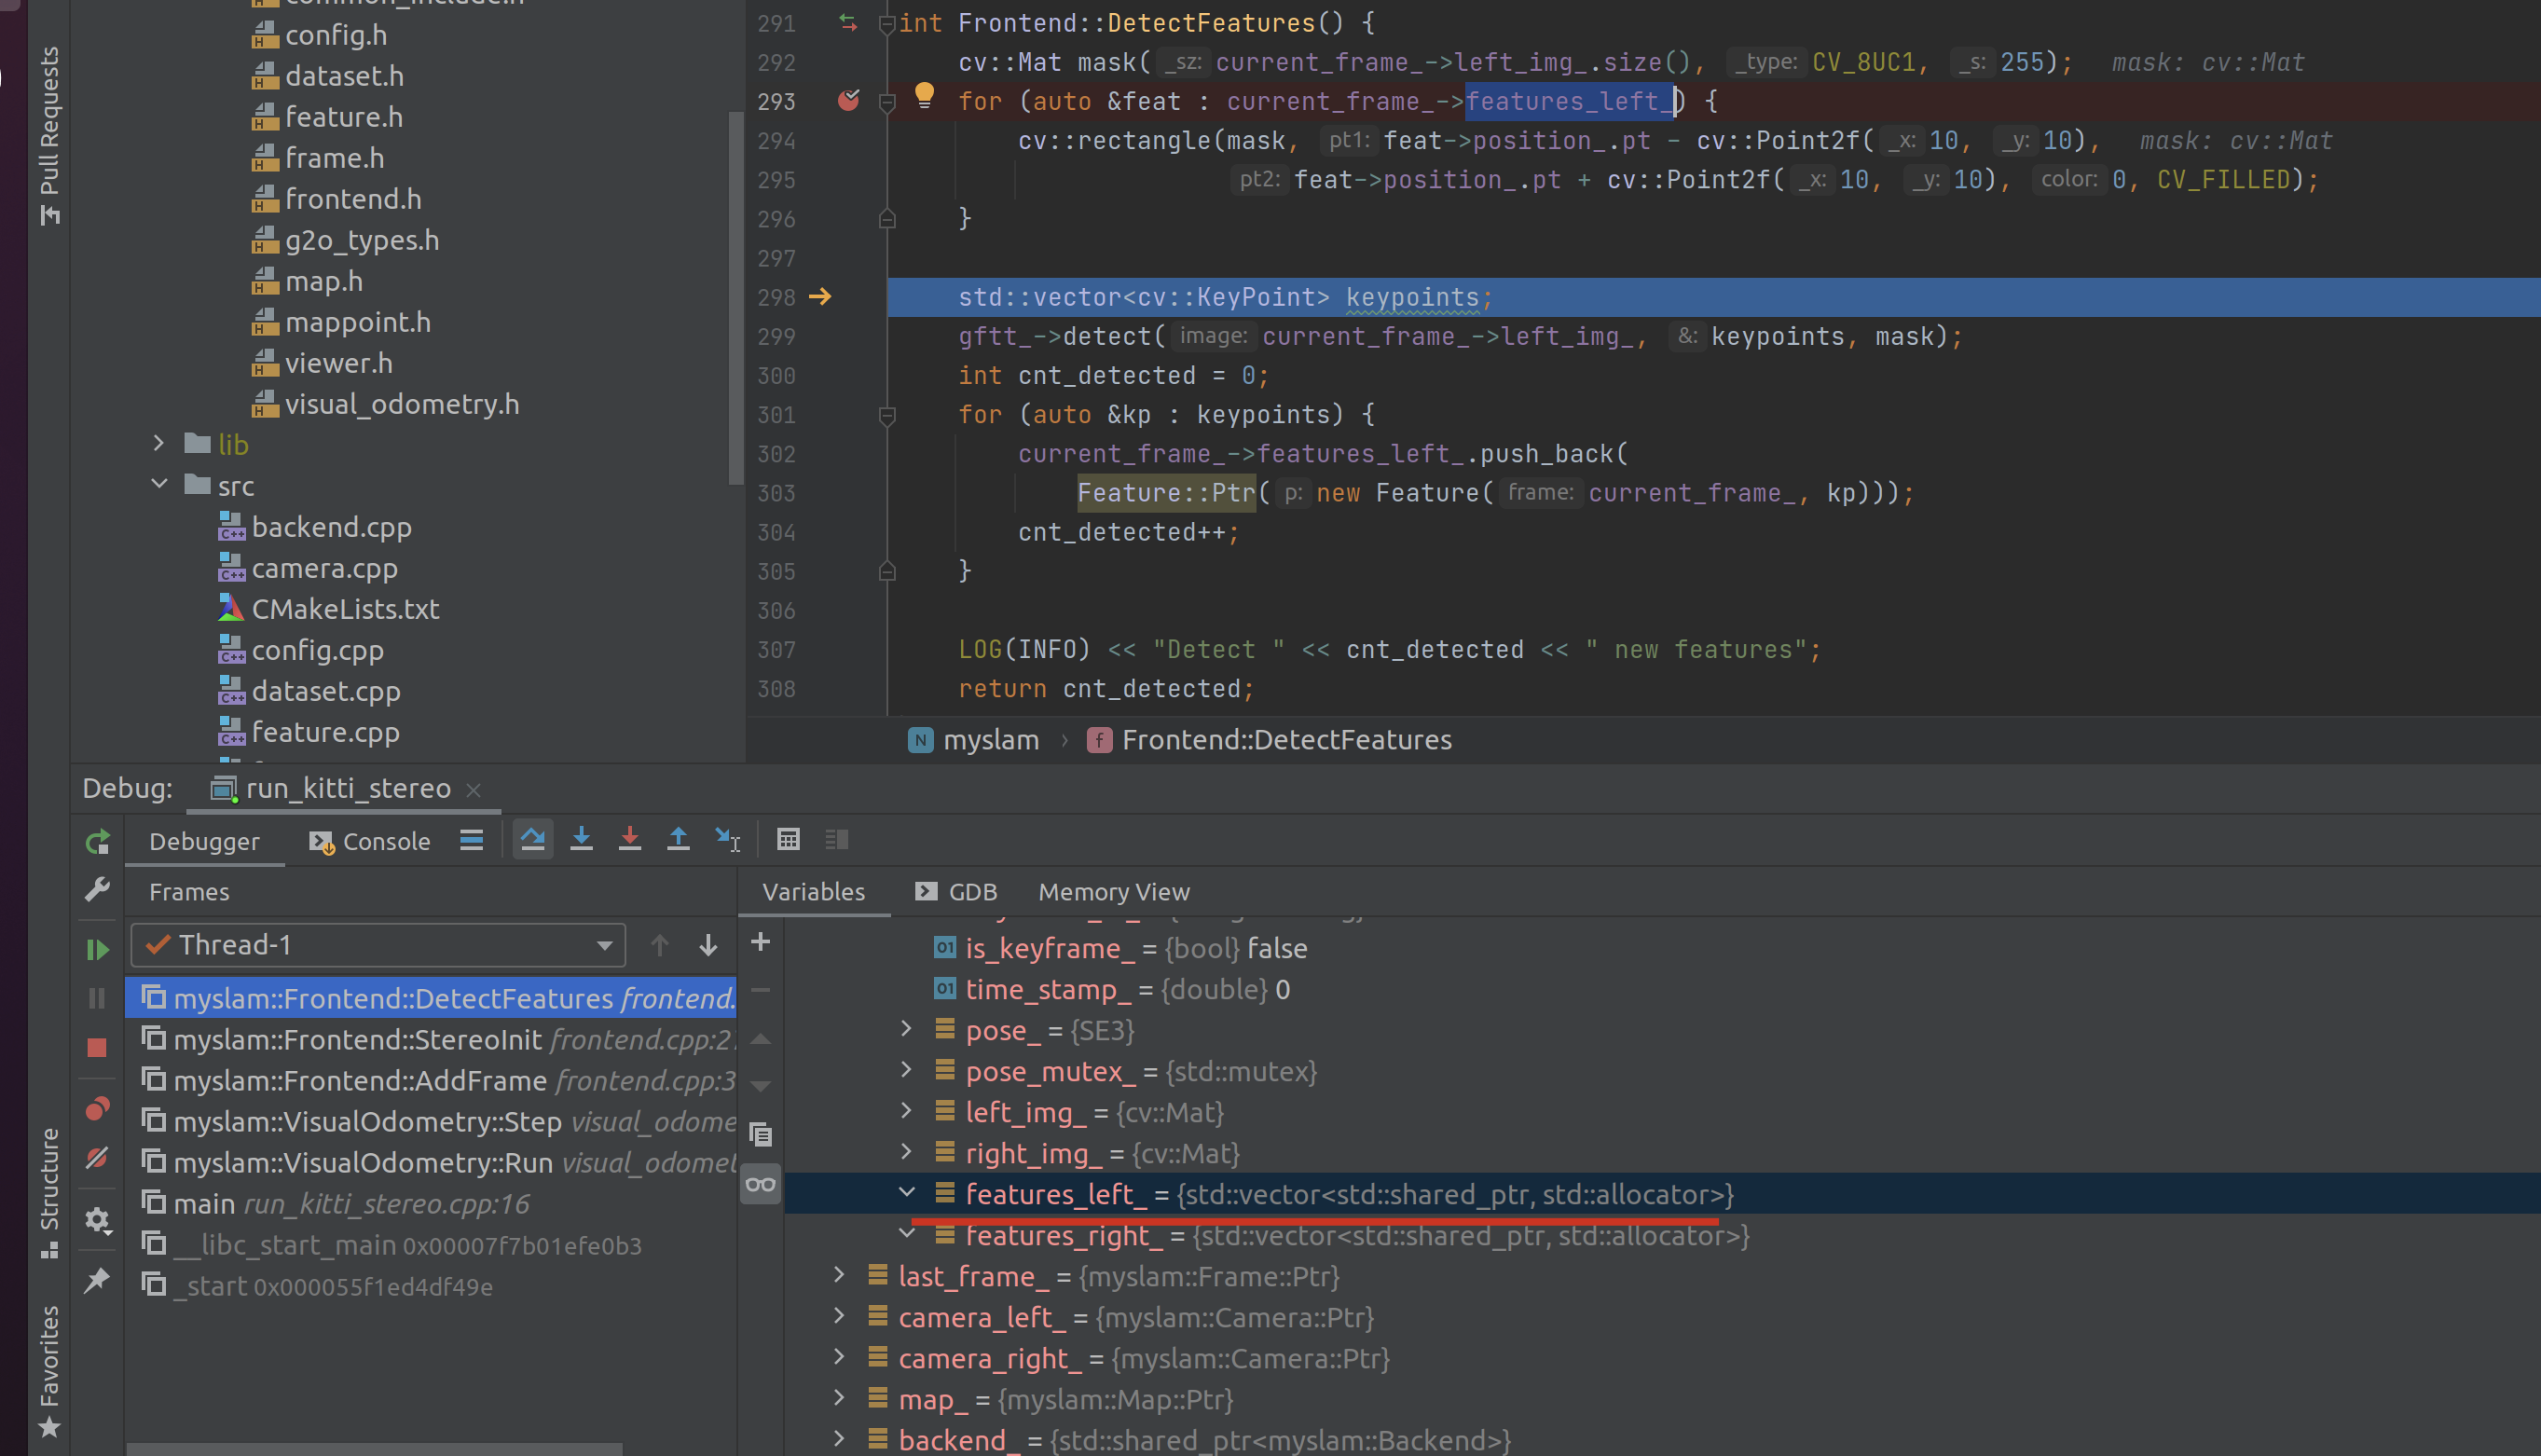2541x1456 pixels.
Task: View breakpoints list icon
Action: [97, 1108]
